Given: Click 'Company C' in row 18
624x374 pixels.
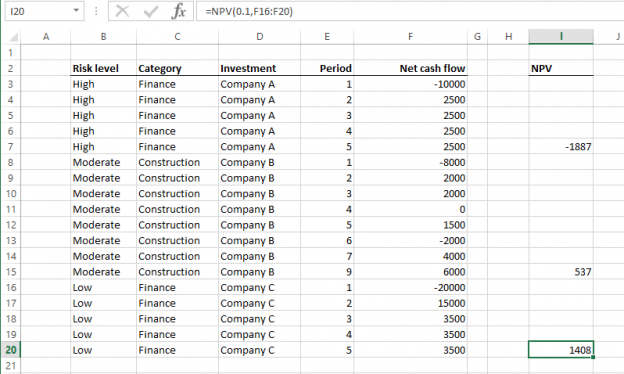Looking at the screenshot, I should tap(248, 319).
